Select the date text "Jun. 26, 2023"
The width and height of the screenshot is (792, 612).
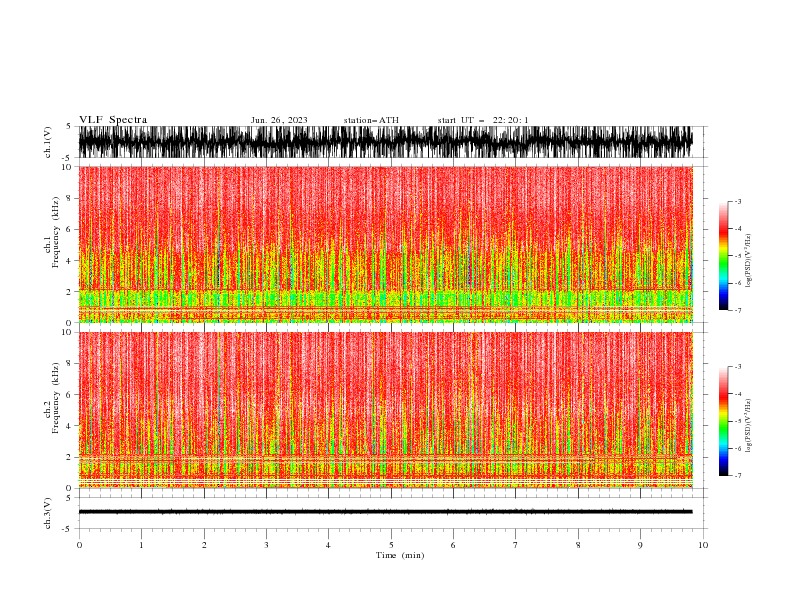pyautogui.click(x=279, y=120)
